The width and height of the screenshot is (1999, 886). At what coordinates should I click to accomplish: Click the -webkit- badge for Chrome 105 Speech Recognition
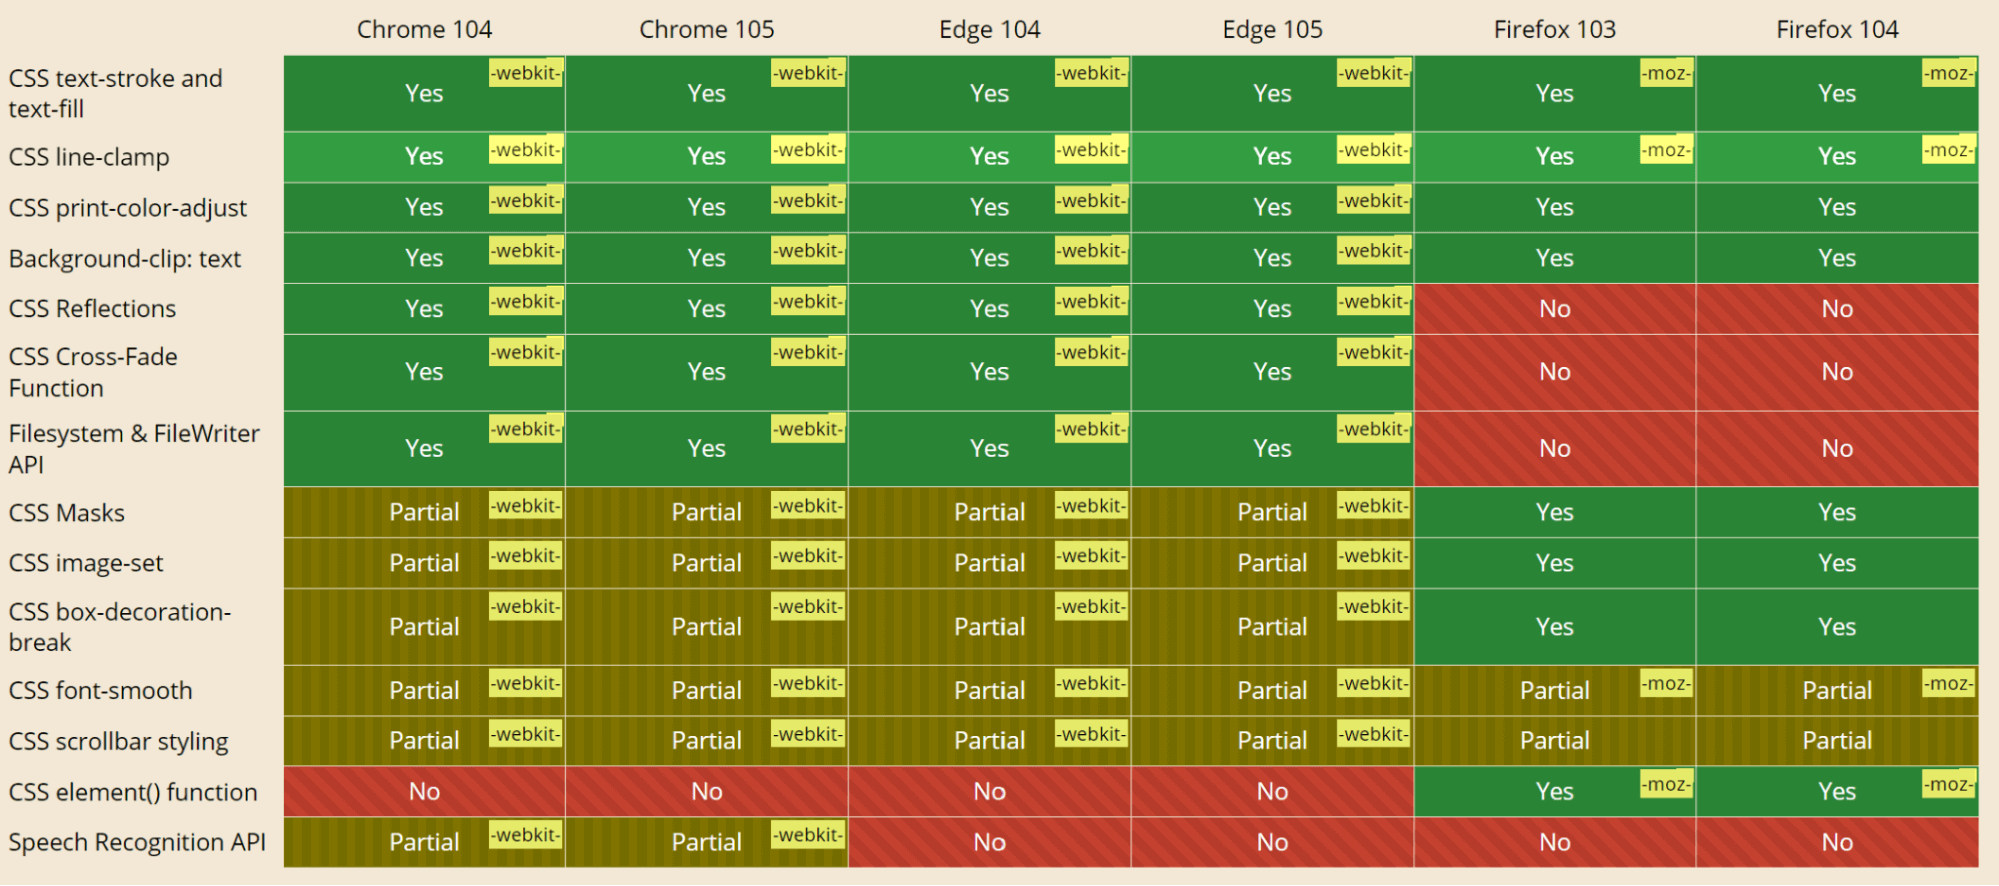(808, 835)
